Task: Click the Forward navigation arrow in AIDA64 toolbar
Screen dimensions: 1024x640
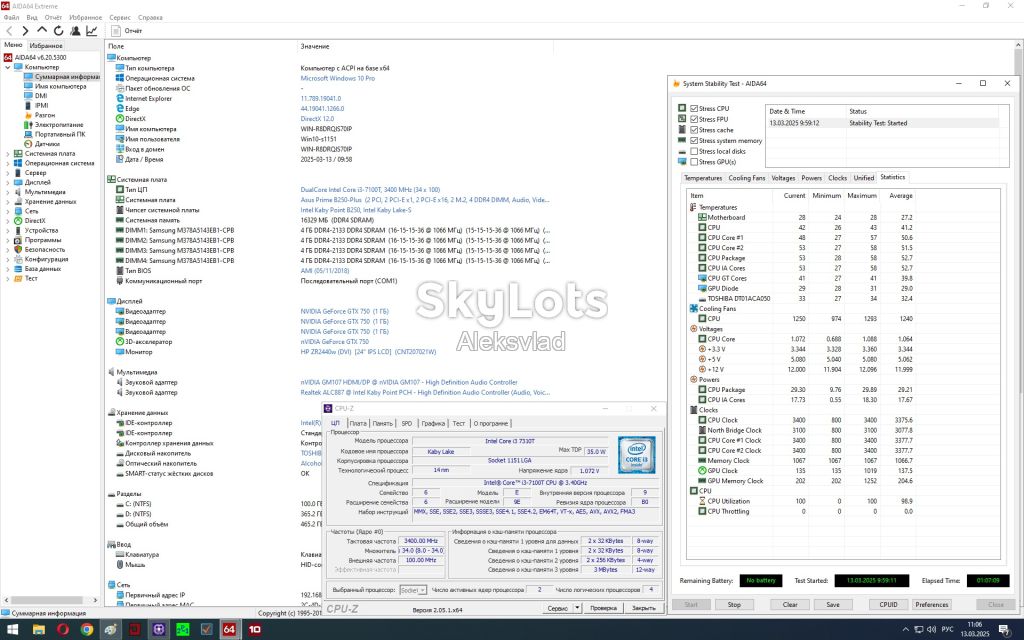Action: (x=25, y=31)
